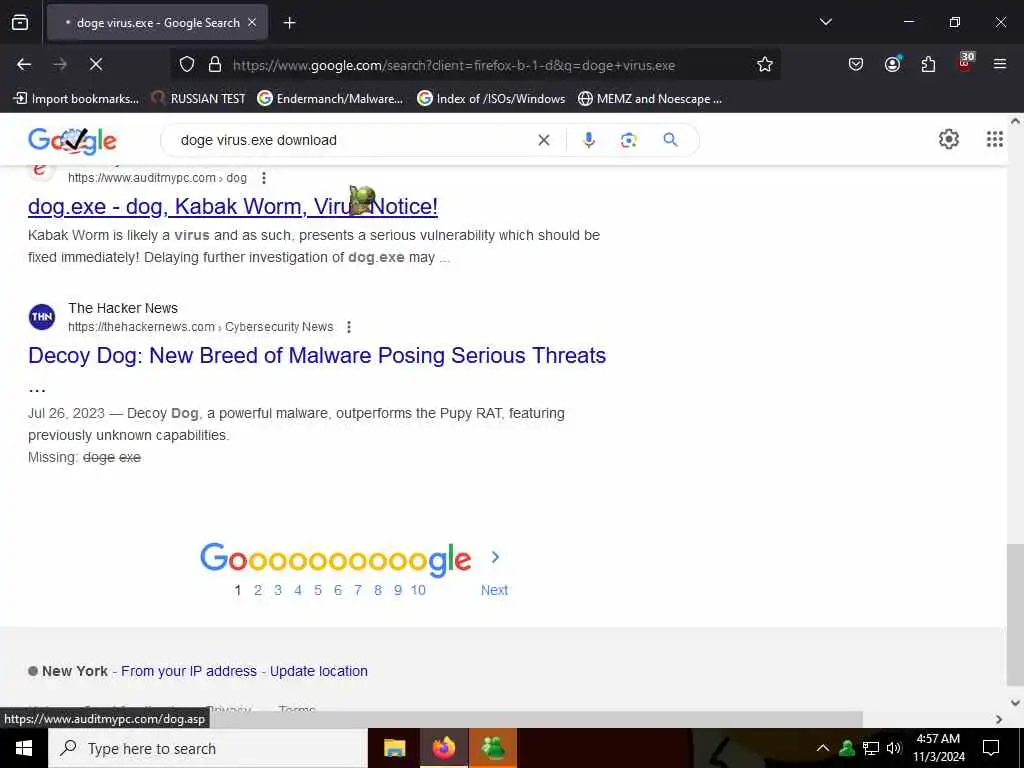
Task: Open Import bookmarks bookmark item
Action: [76, 99]
